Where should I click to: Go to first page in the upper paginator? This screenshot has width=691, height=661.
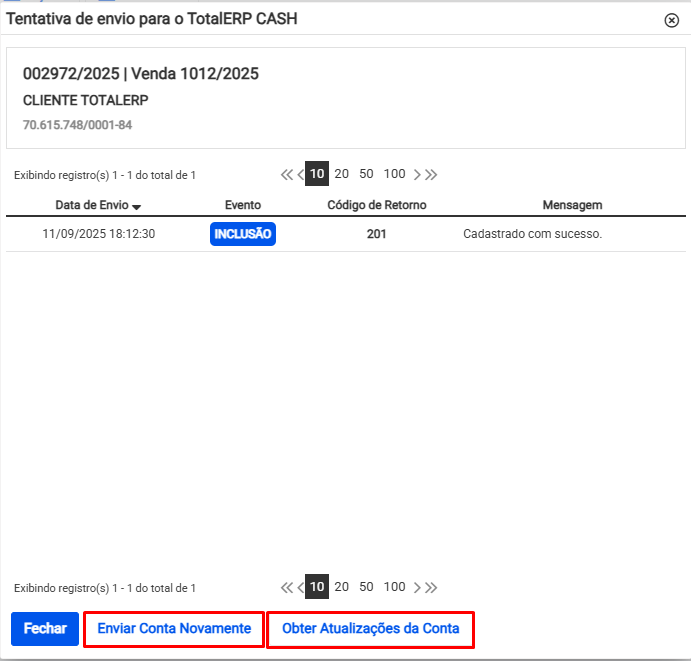click(287, 174)
